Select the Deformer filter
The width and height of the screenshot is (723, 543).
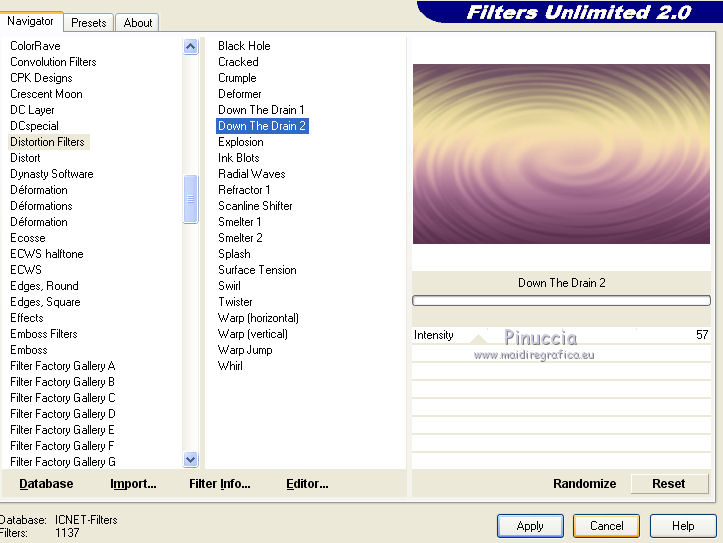point(240,94)
